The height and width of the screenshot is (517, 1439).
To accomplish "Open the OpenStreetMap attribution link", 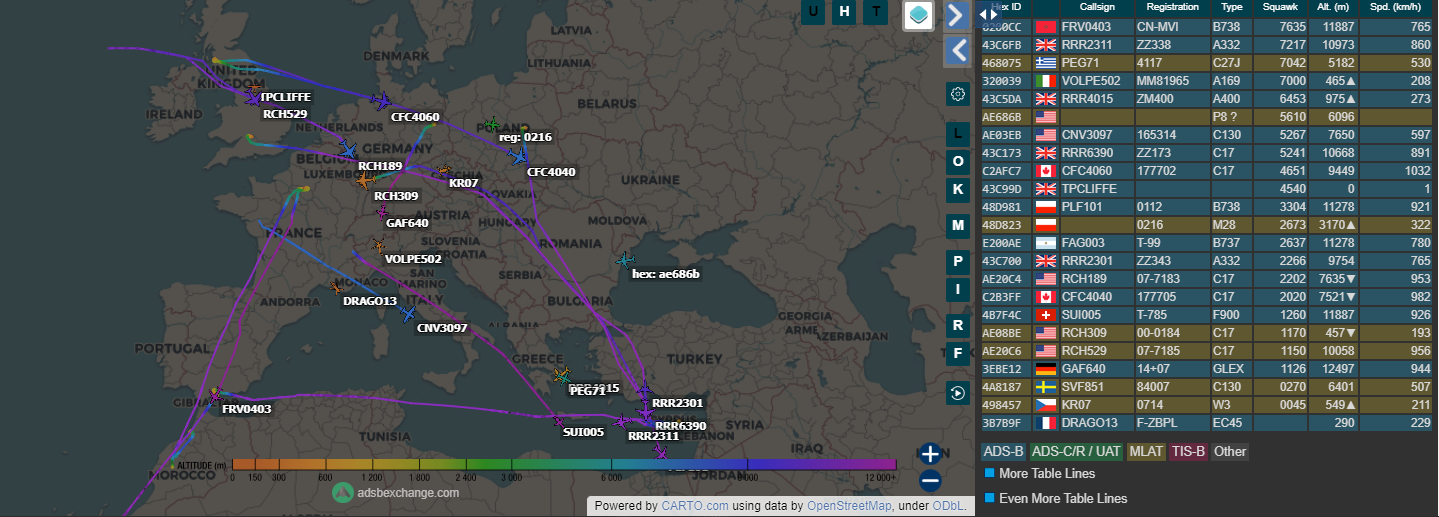I will tap(850, 506).
